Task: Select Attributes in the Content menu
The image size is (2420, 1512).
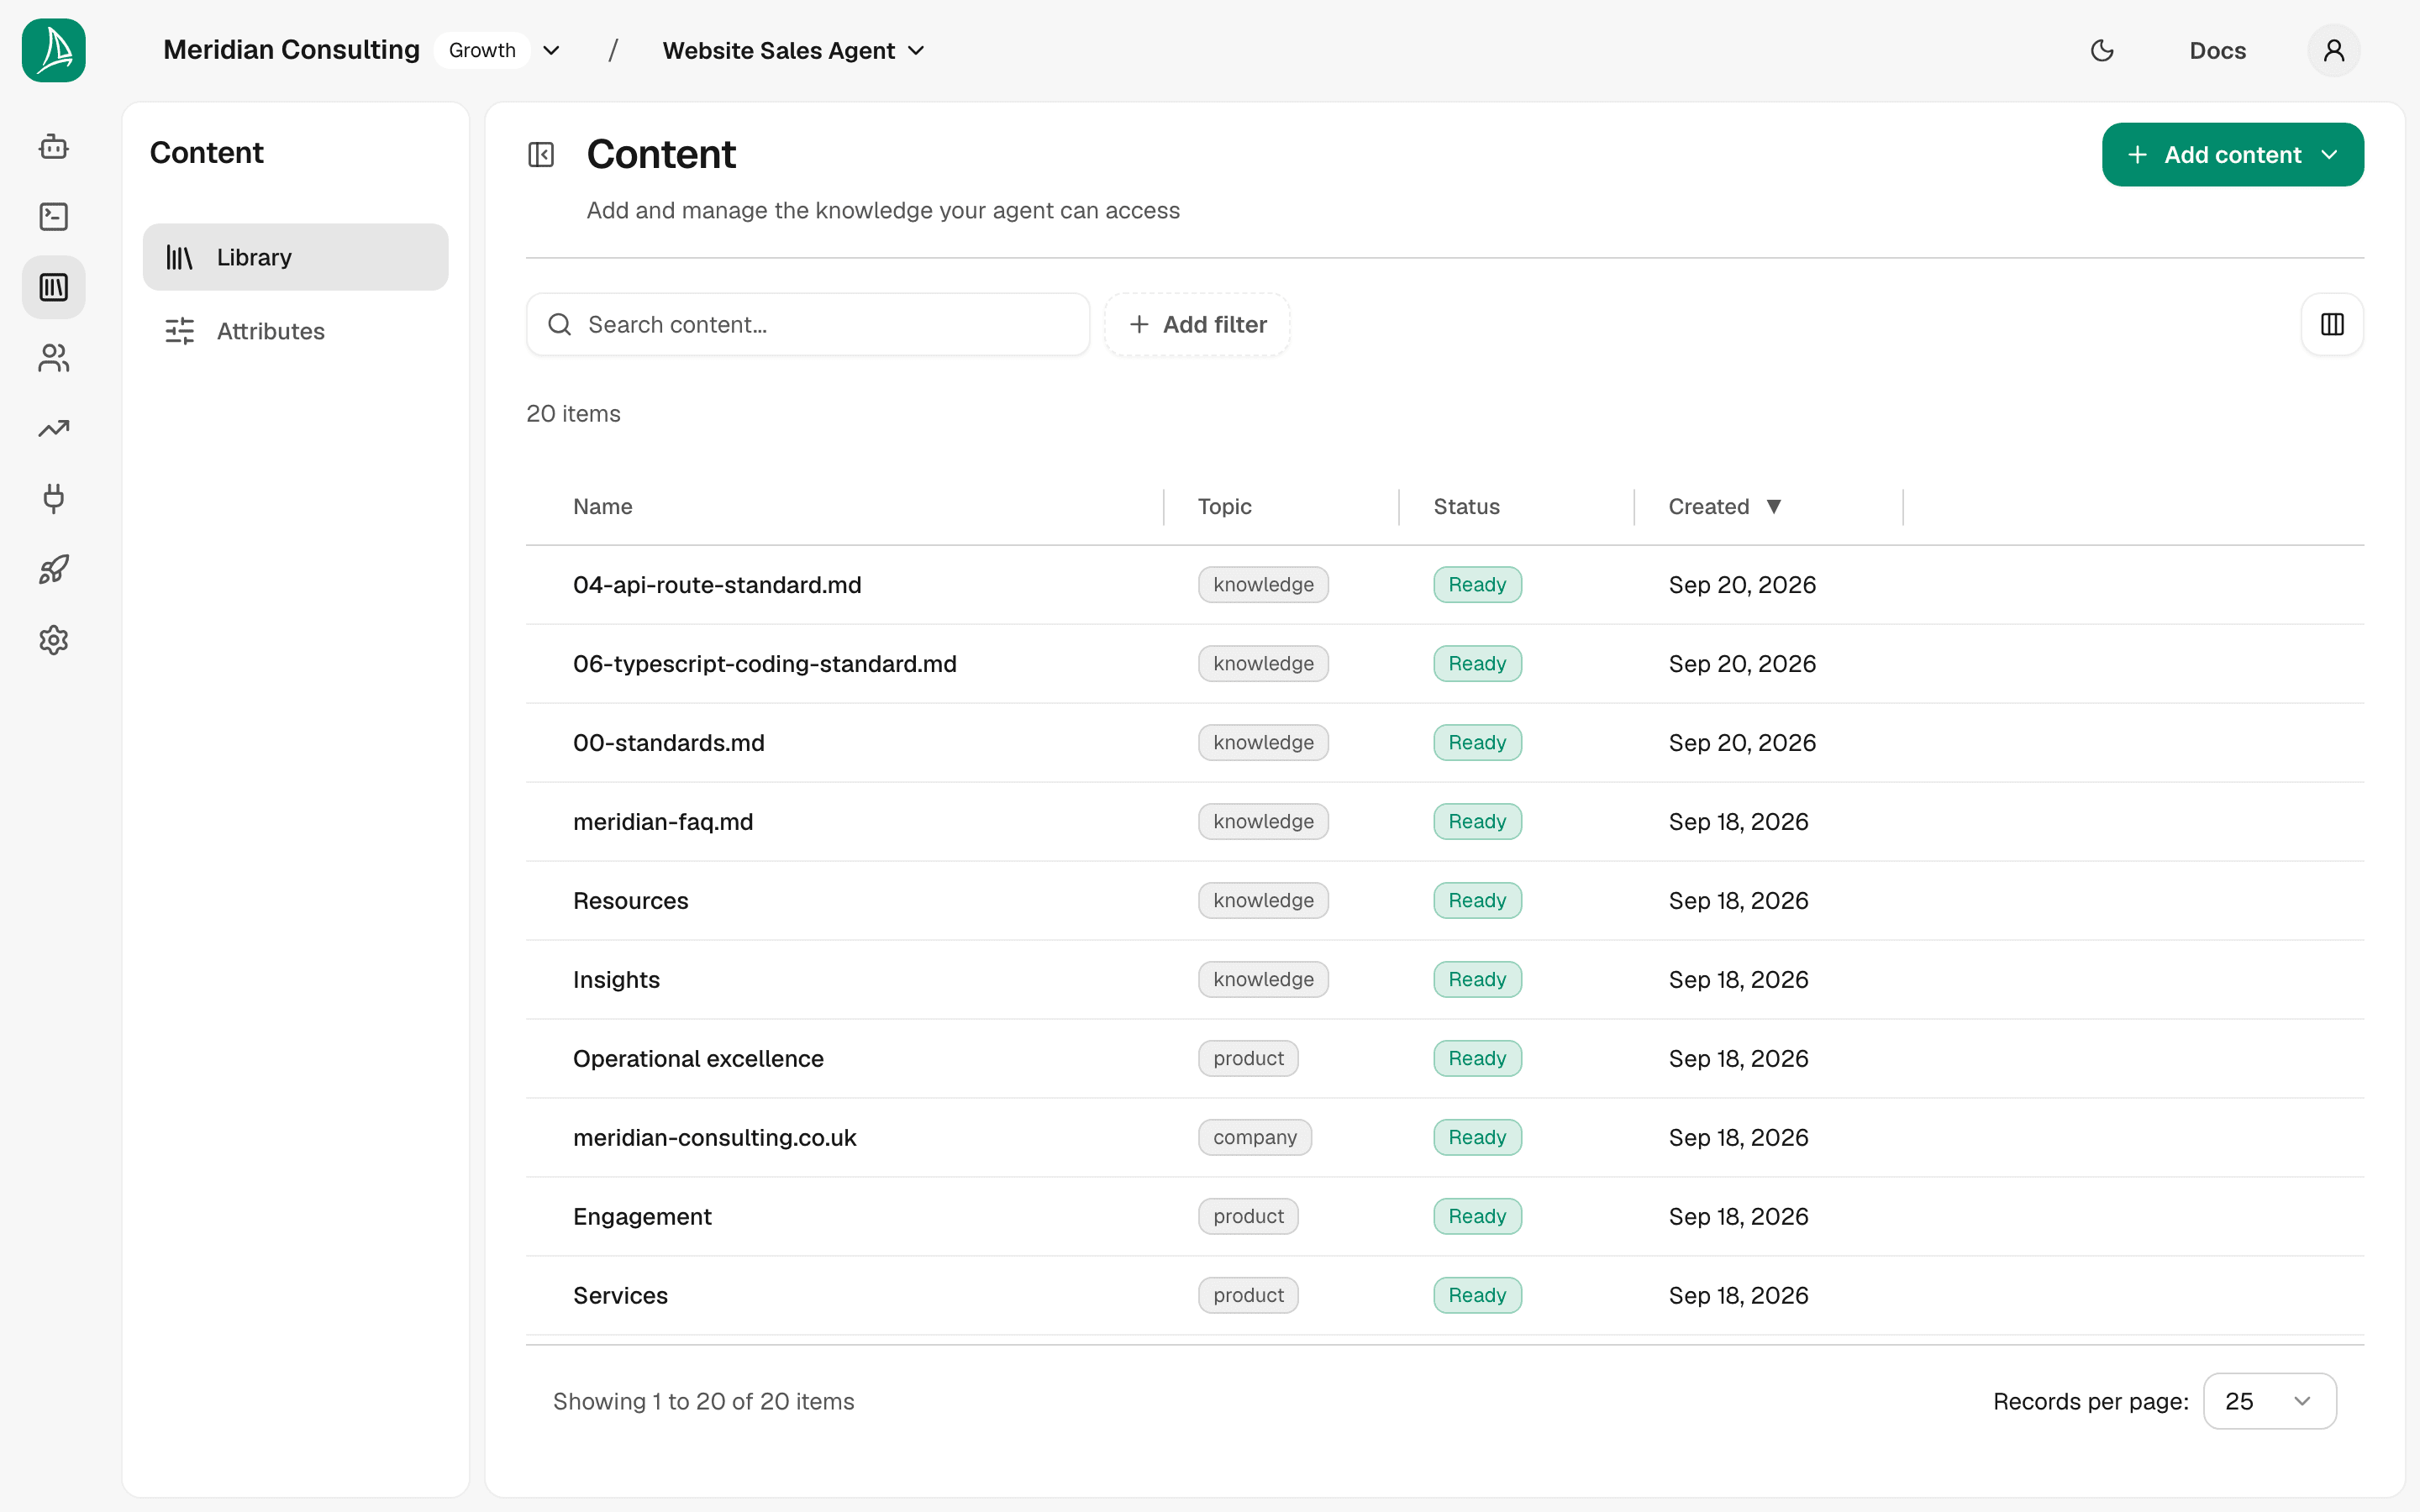Action: pyautogui.click(x=295, y=331)
